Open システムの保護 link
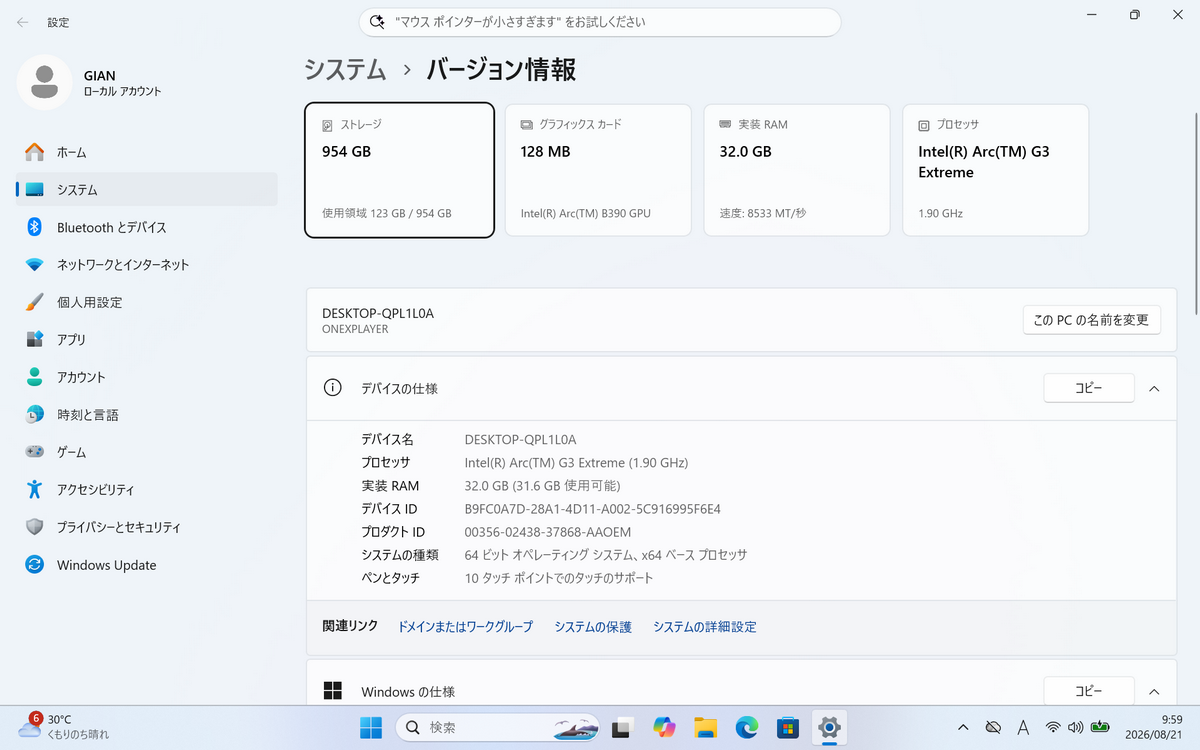Viewport: 1200px width, 750px height. [x=593, y=627]
